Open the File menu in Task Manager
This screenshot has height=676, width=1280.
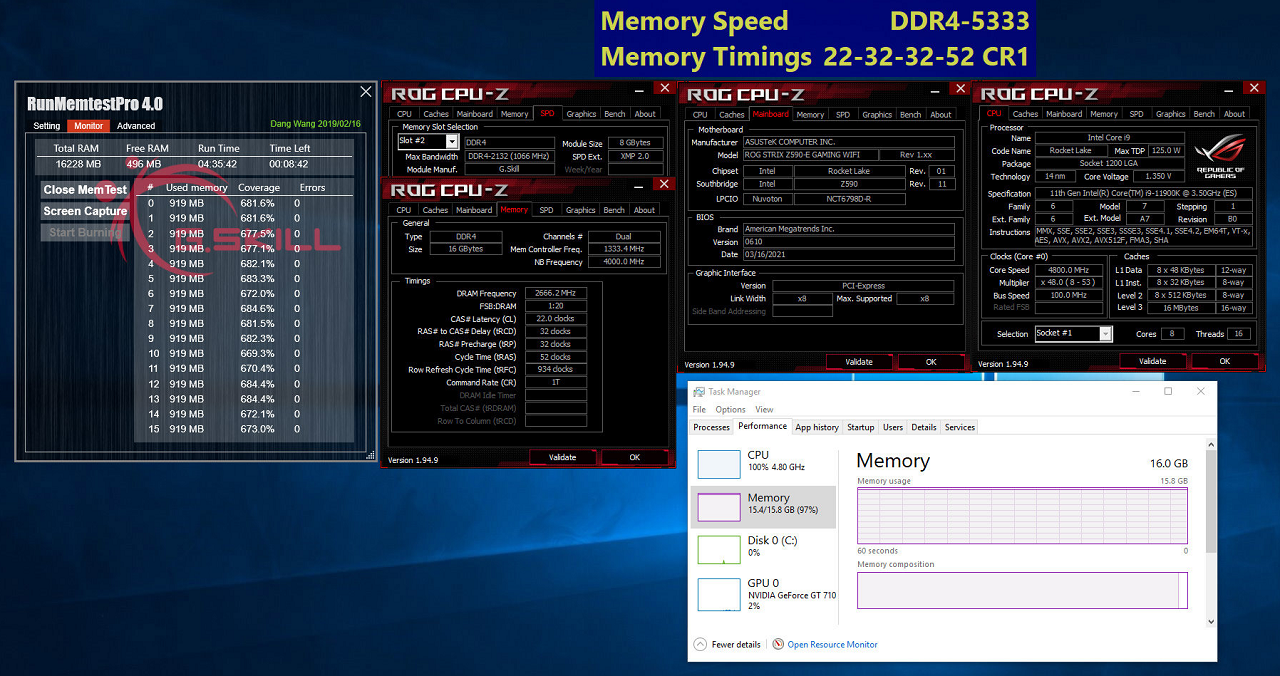click(700, 410)
